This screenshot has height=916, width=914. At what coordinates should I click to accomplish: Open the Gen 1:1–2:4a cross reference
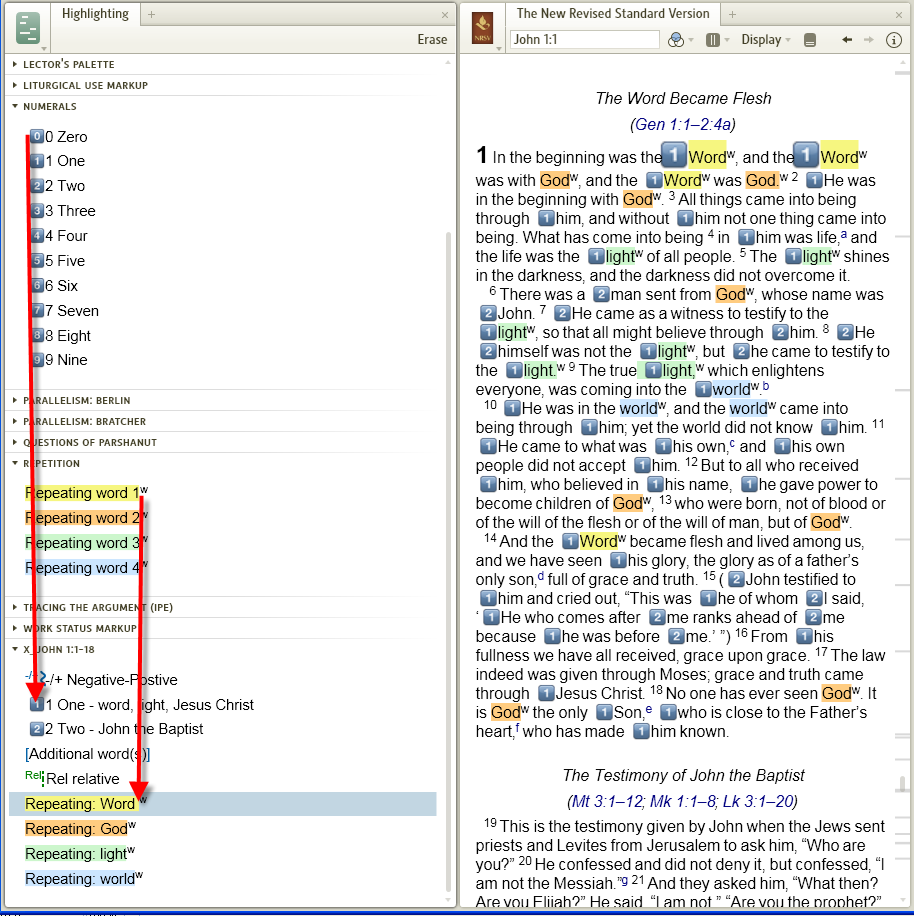(683, 124)
